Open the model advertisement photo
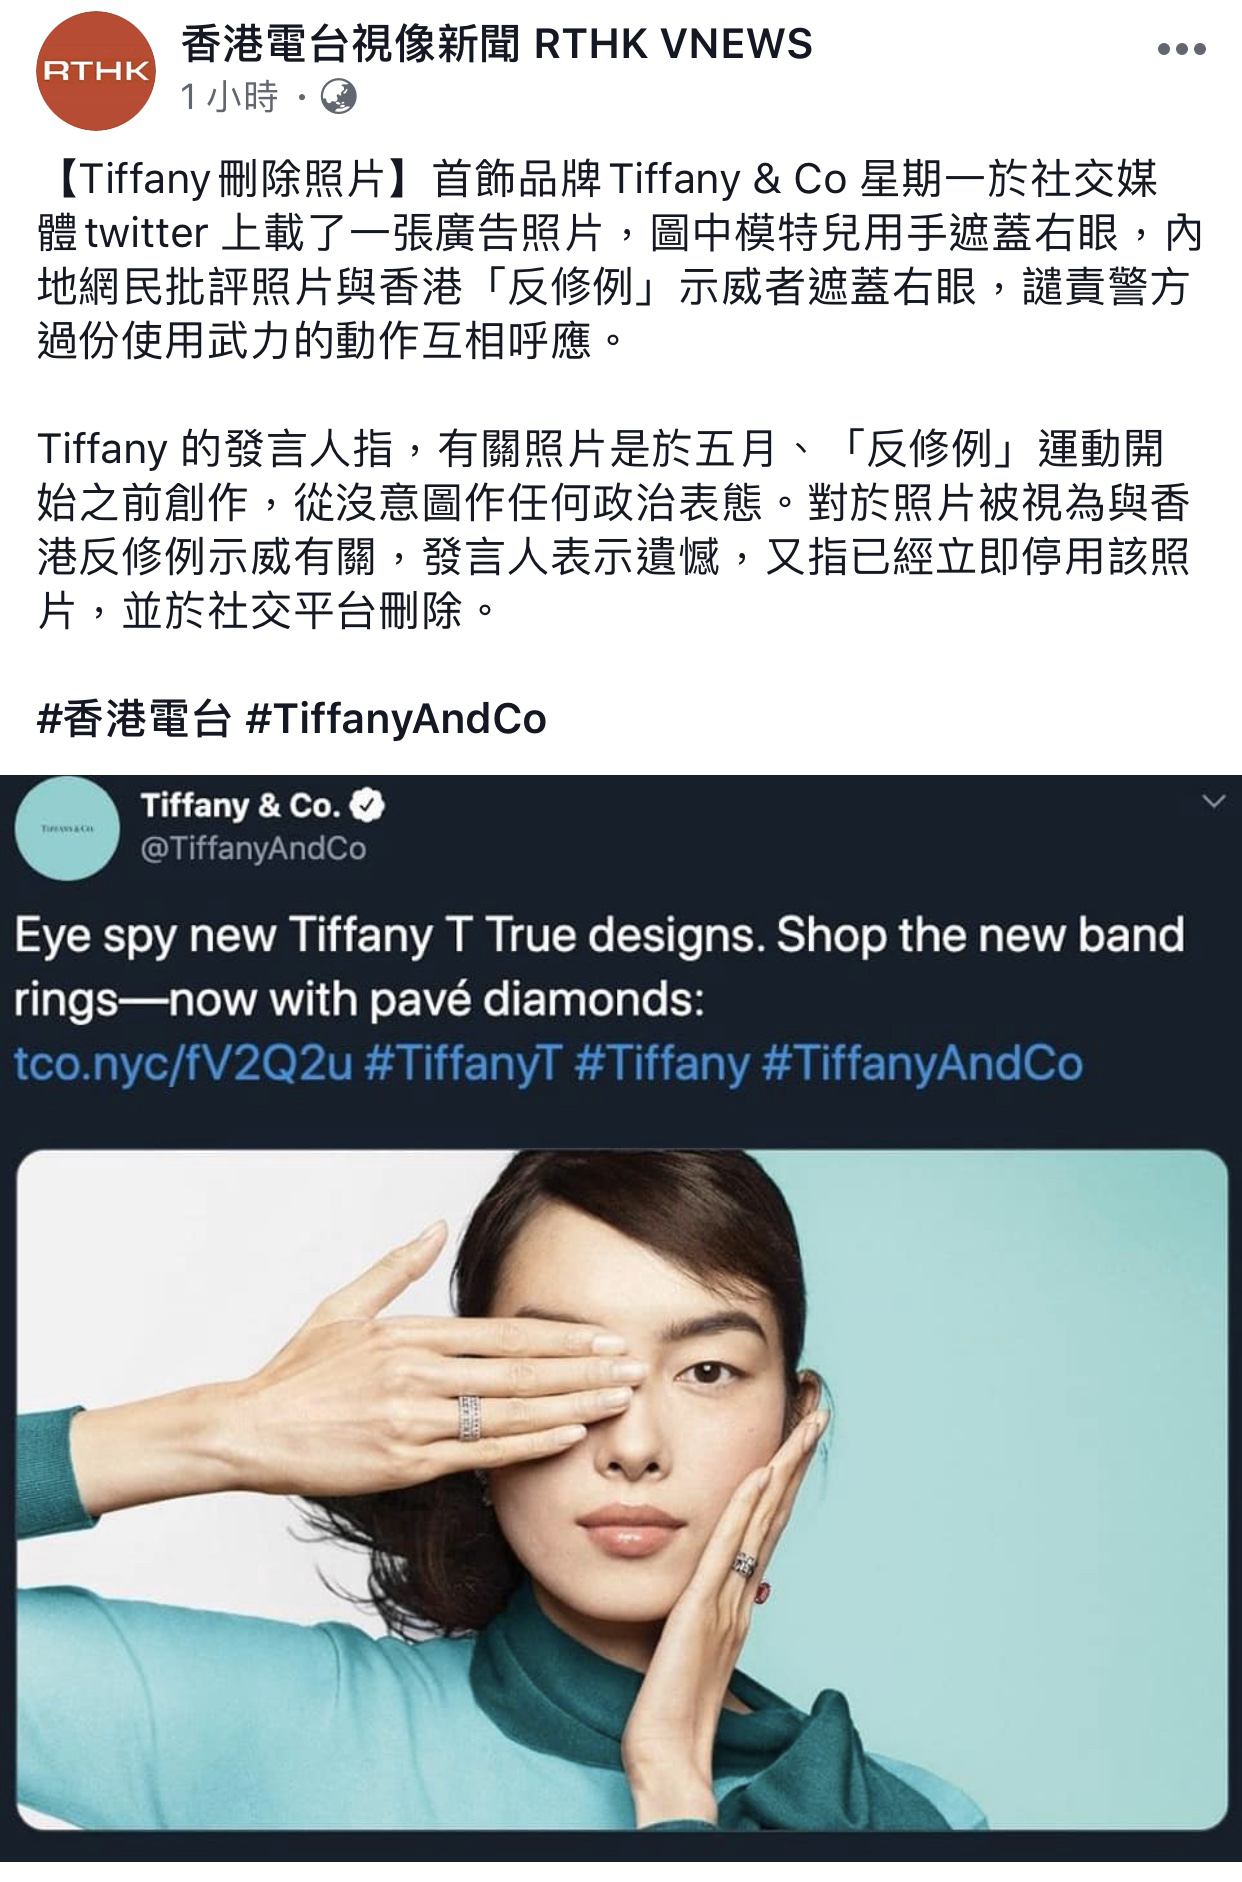The width and height of the screenshot is (1242, 1882). (x=622, y=1490)
